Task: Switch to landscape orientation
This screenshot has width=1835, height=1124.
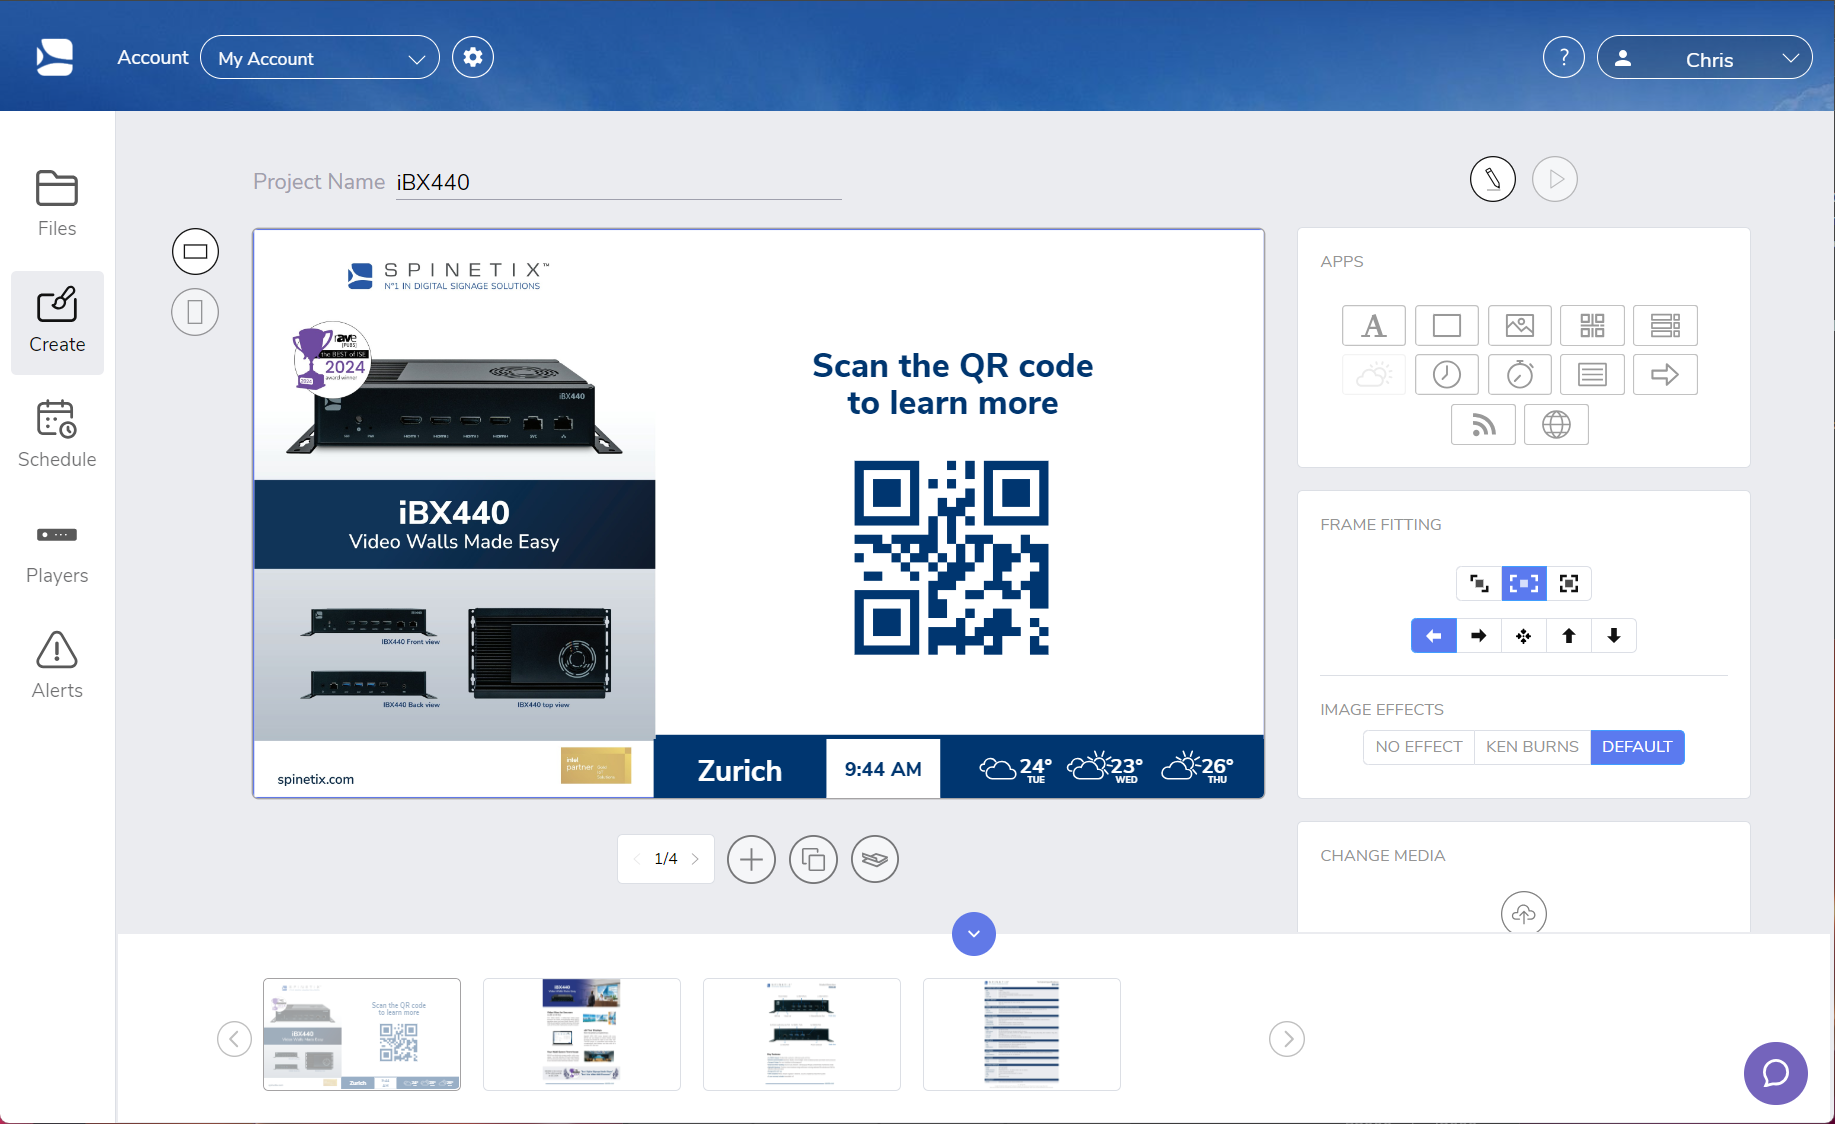Action: (x=195, y=251)
